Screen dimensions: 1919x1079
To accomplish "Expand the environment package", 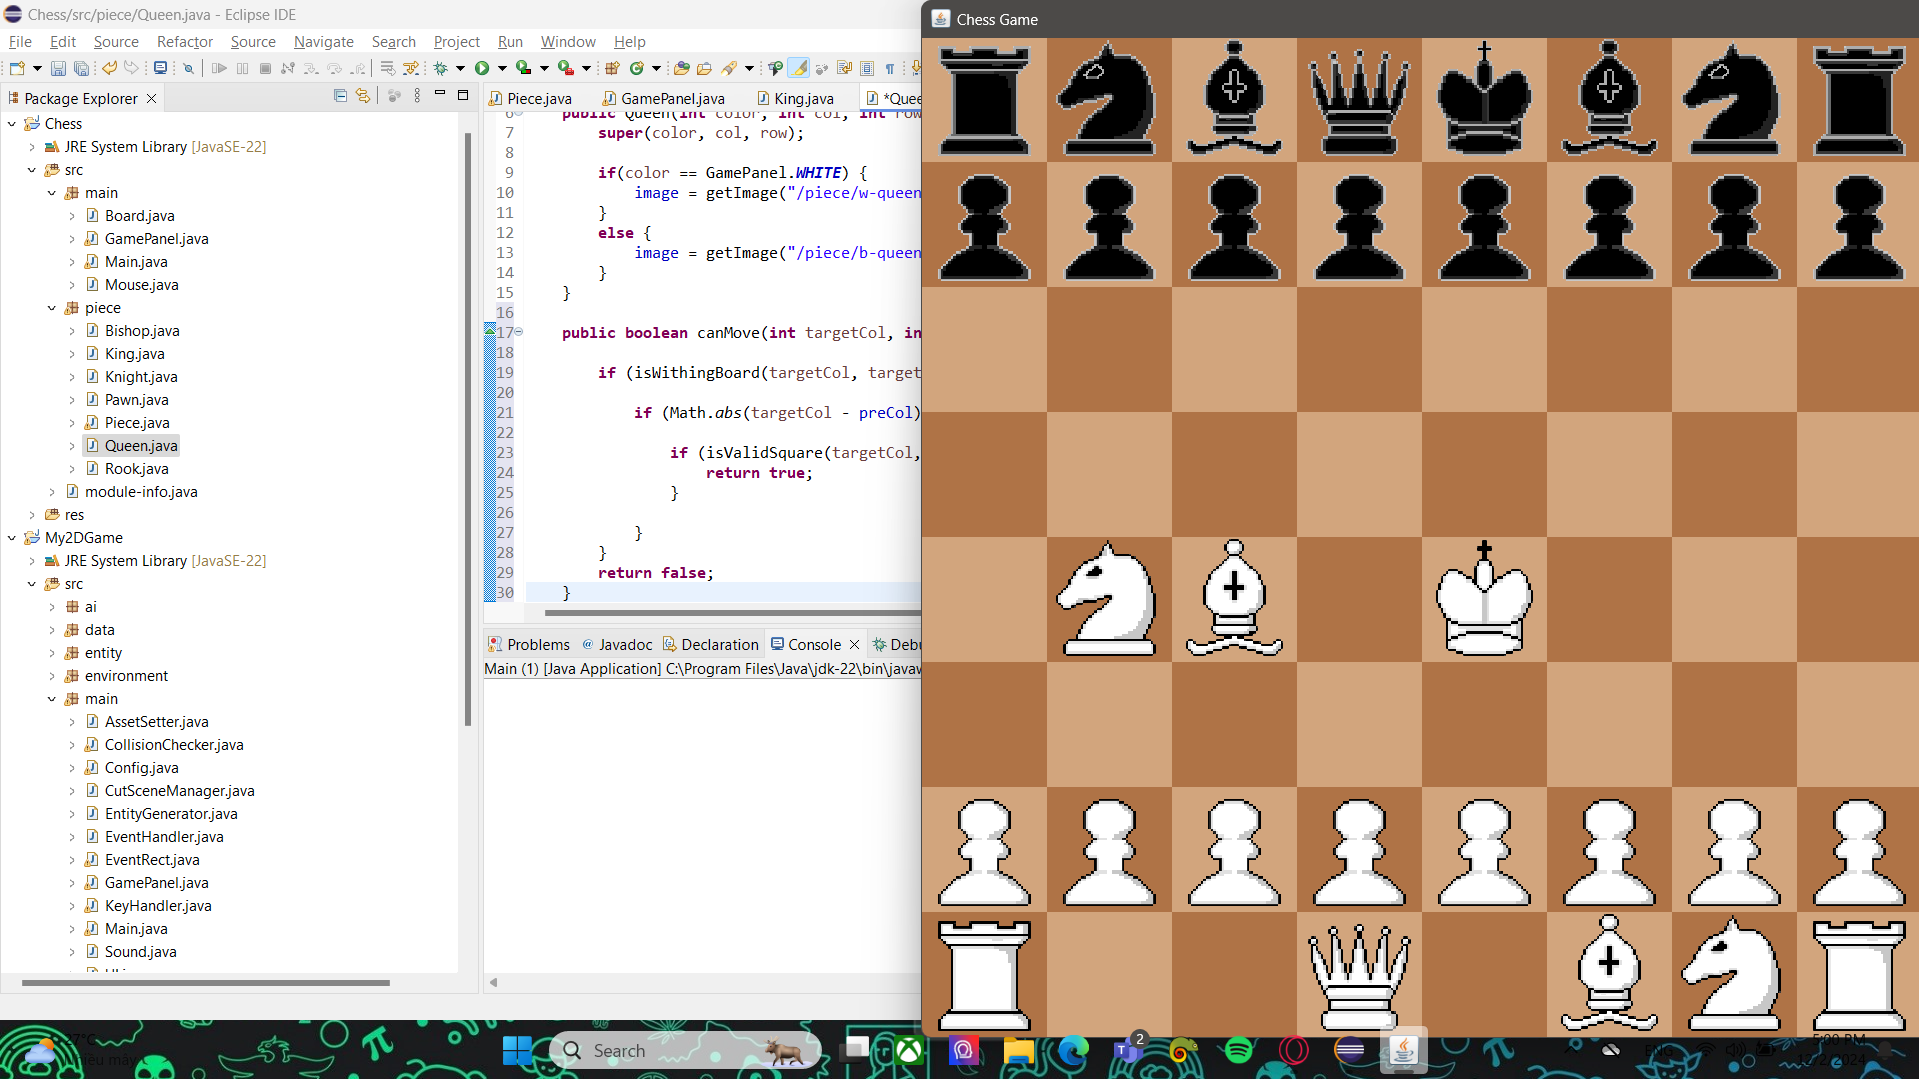I will (x=52, y=676).
